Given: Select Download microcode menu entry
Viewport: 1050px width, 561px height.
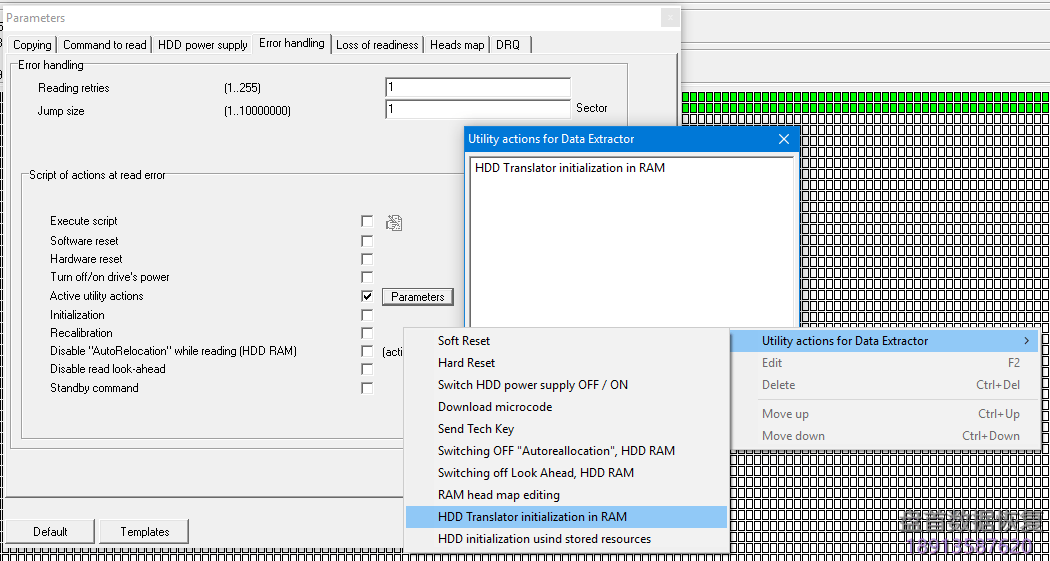Looking at the screenshot, I should (x=495, y=407).
